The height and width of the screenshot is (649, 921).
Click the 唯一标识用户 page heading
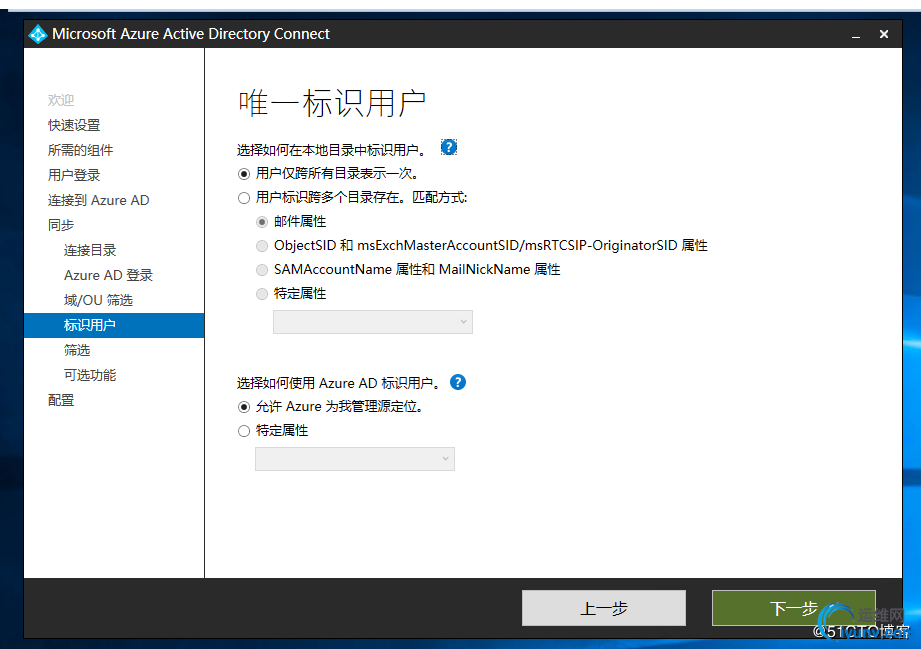point(332,103)
